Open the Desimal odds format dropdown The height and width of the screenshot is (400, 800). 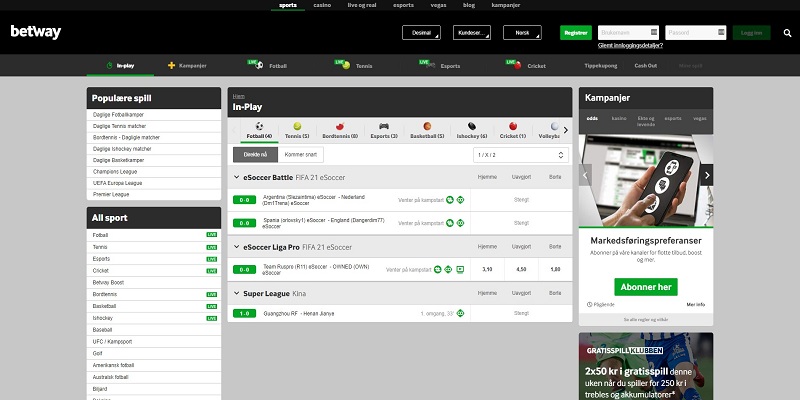[x=420, y=33]
